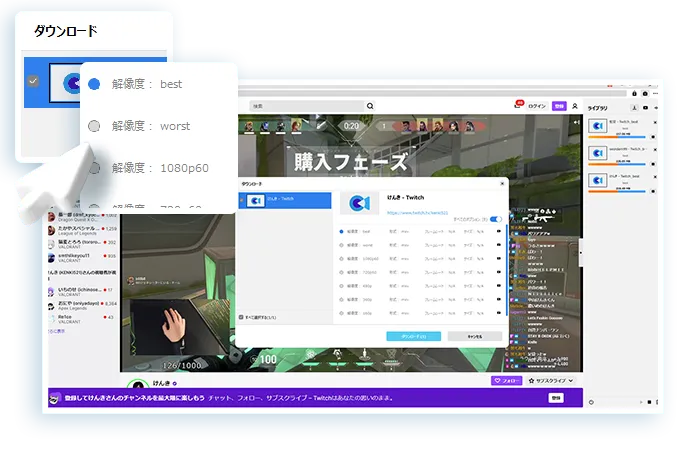
Task: Select the worst resolution radio in the dialog
Action: click(x=341, y=245)
